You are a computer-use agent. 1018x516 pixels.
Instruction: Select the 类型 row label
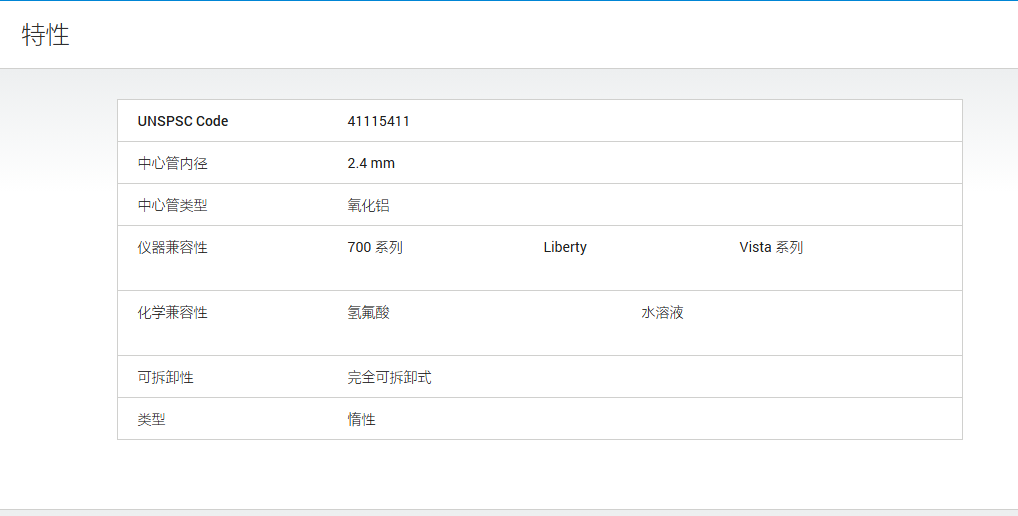[x=151, y=420]
